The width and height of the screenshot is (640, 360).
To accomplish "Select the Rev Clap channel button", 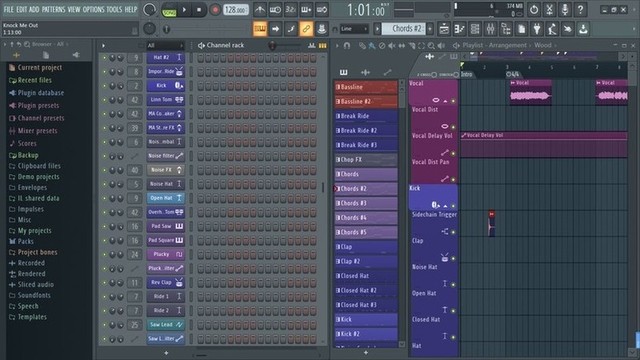I will [x=165, y=282].
